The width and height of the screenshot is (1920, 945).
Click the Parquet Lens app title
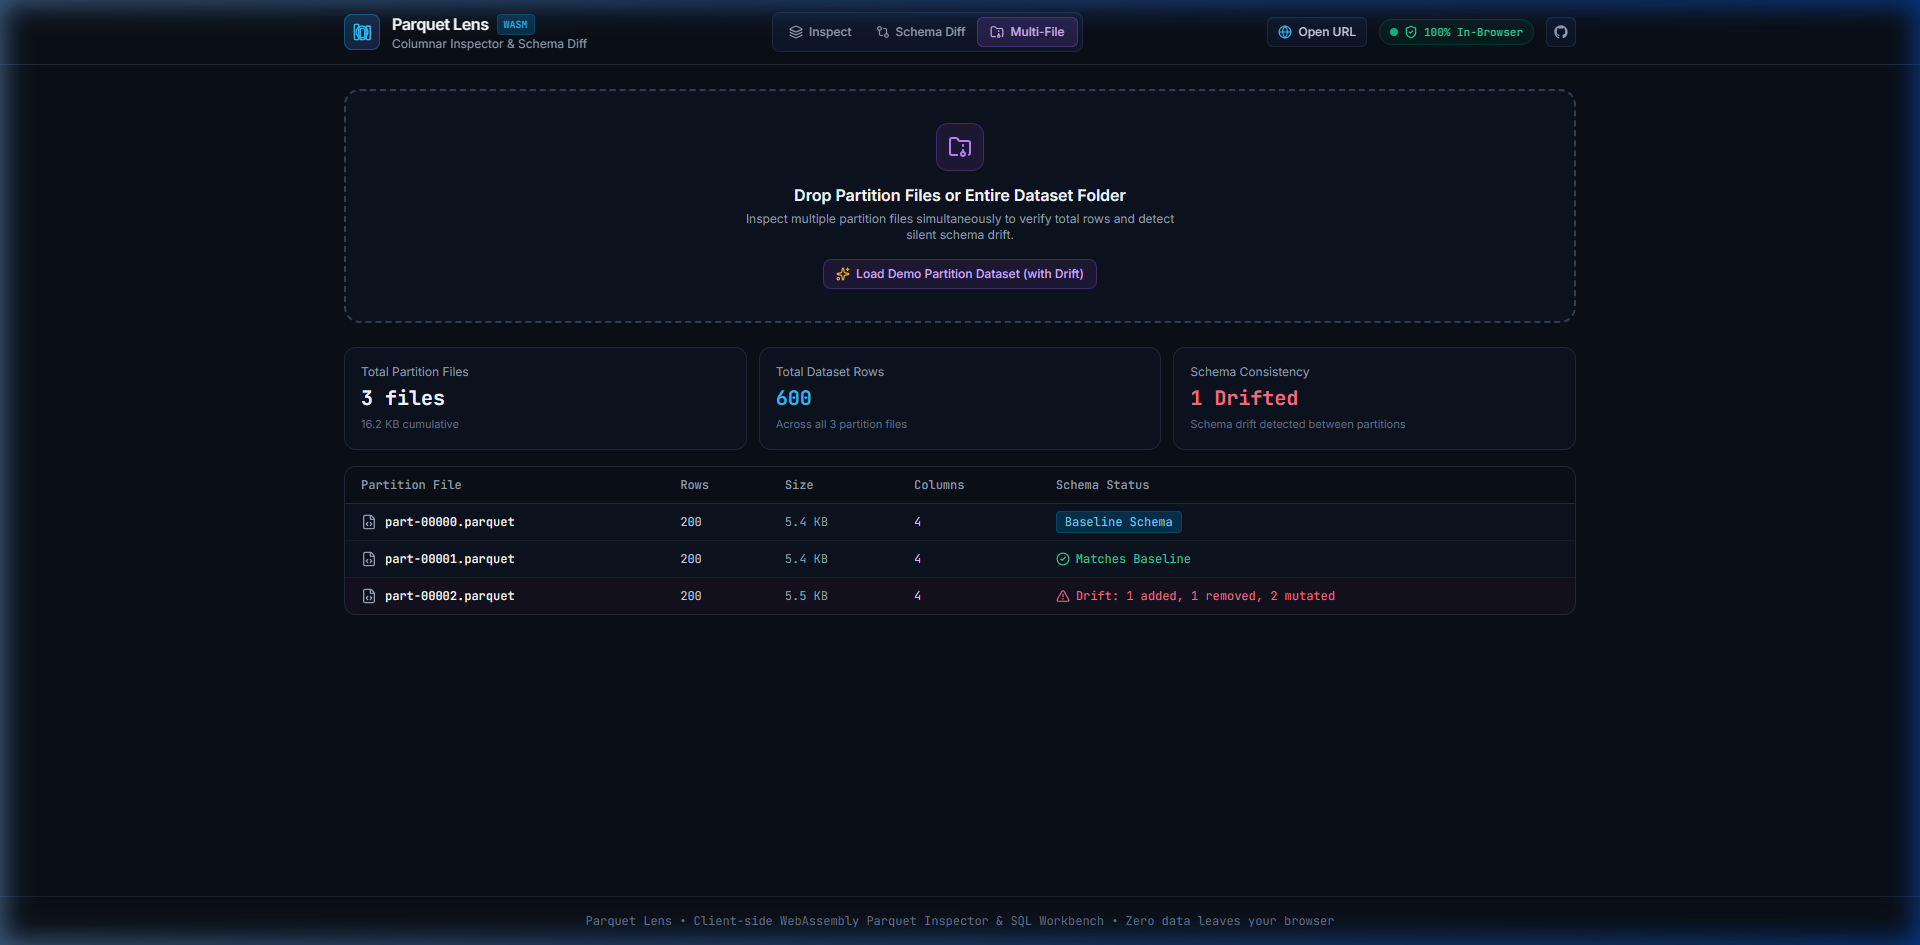(440, 24)
